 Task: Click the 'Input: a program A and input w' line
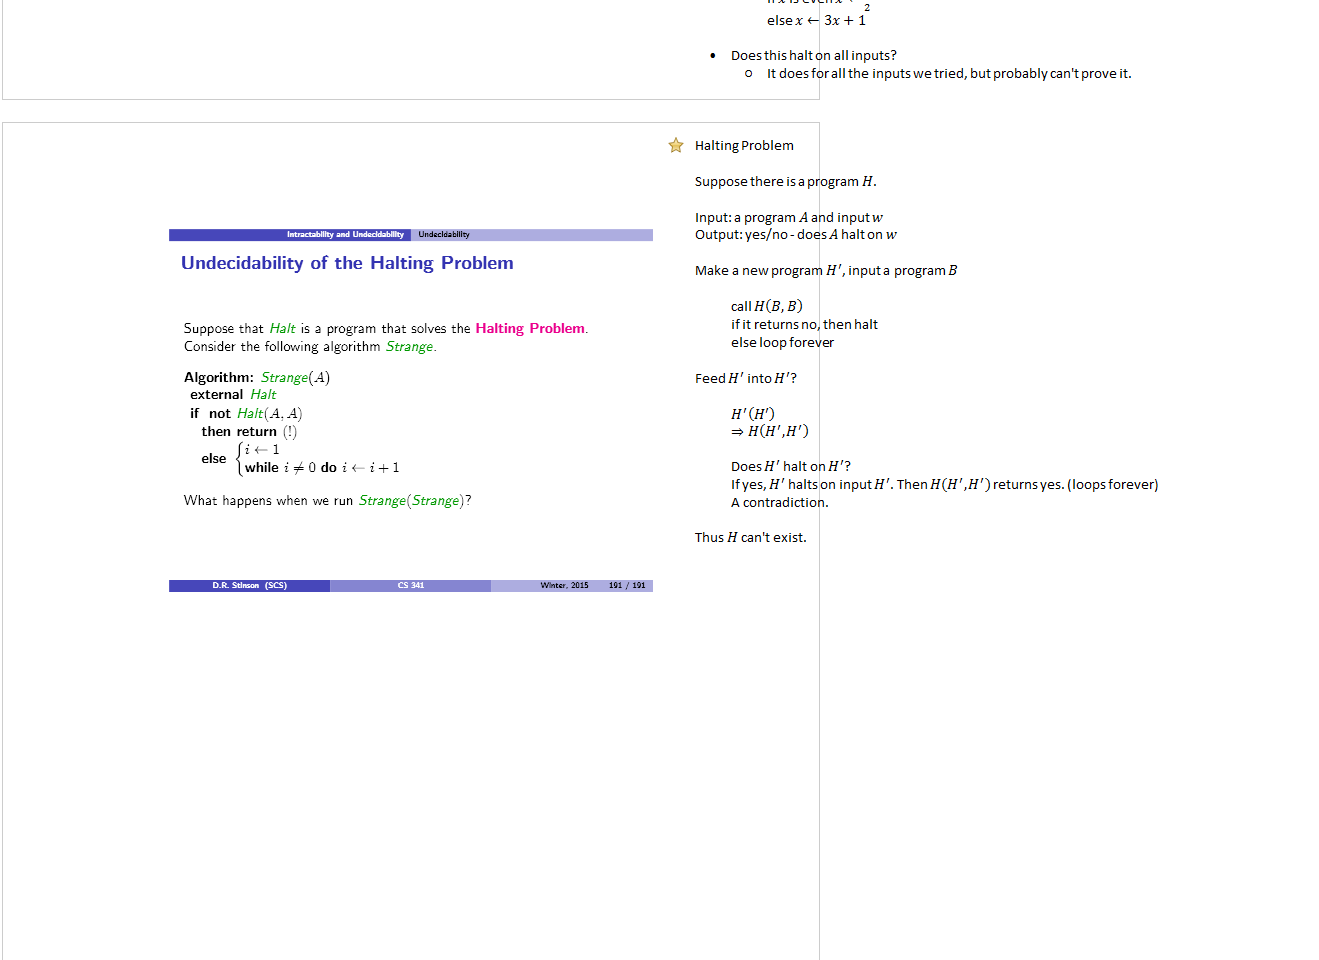point(788,218)
